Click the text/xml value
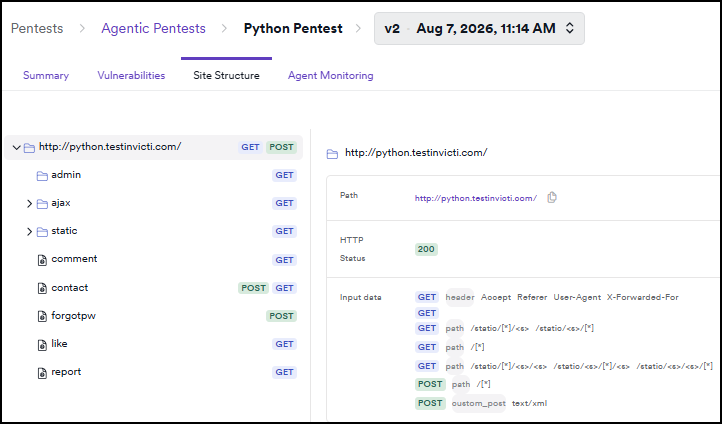Image resolution: width=722 pixels, height=424 pixels. coord(530,403)
